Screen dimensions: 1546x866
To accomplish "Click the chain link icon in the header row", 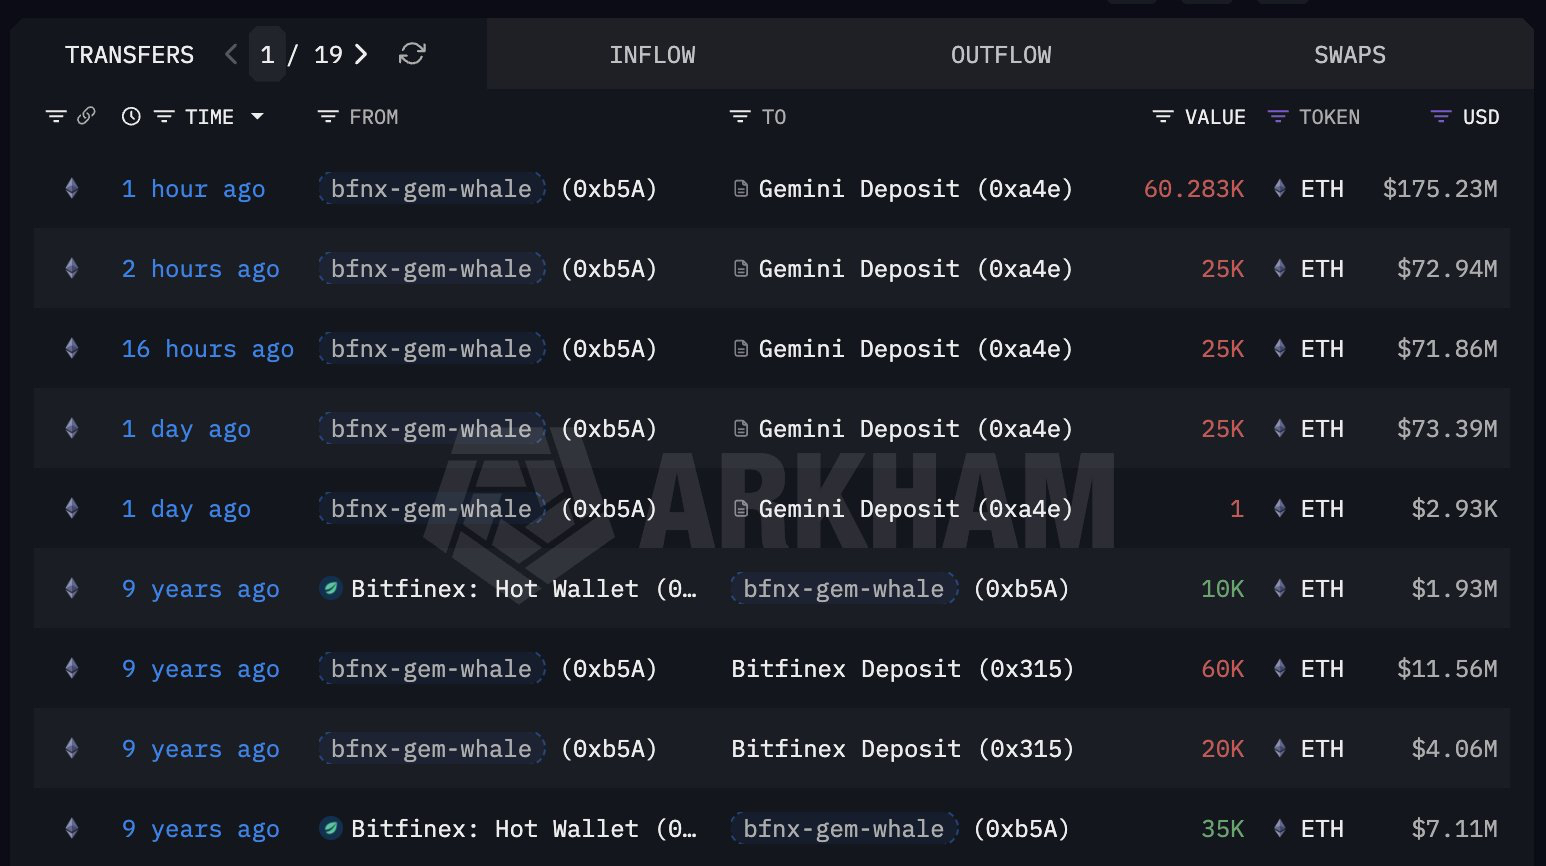I will click(x=86, y=116).
